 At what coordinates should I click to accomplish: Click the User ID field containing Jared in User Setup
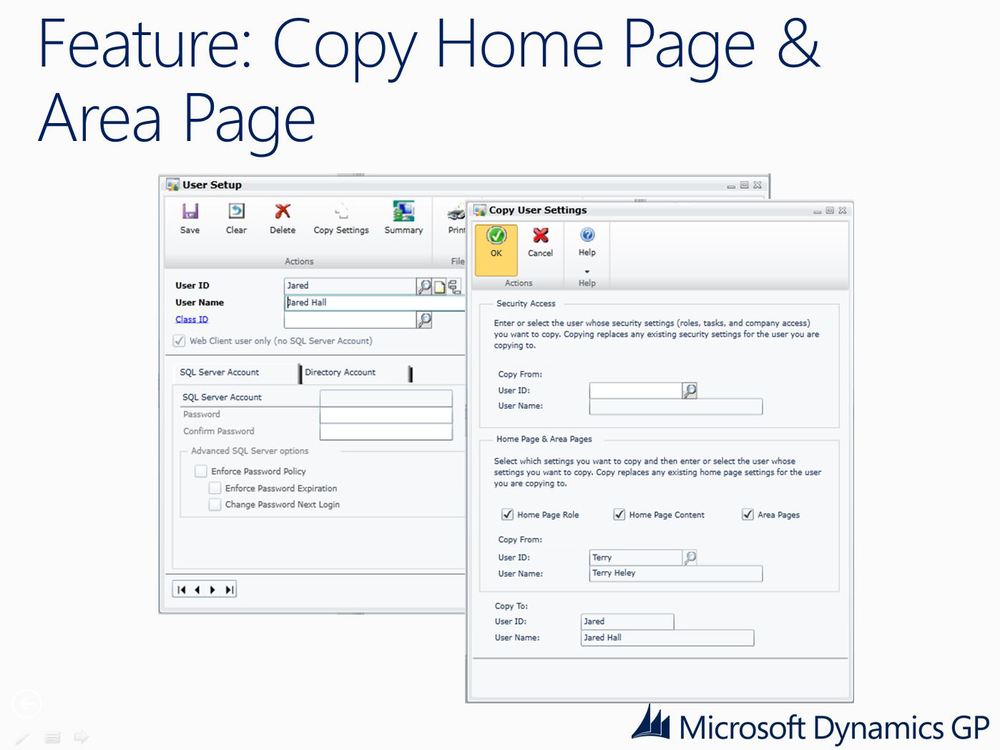point(350,286)
